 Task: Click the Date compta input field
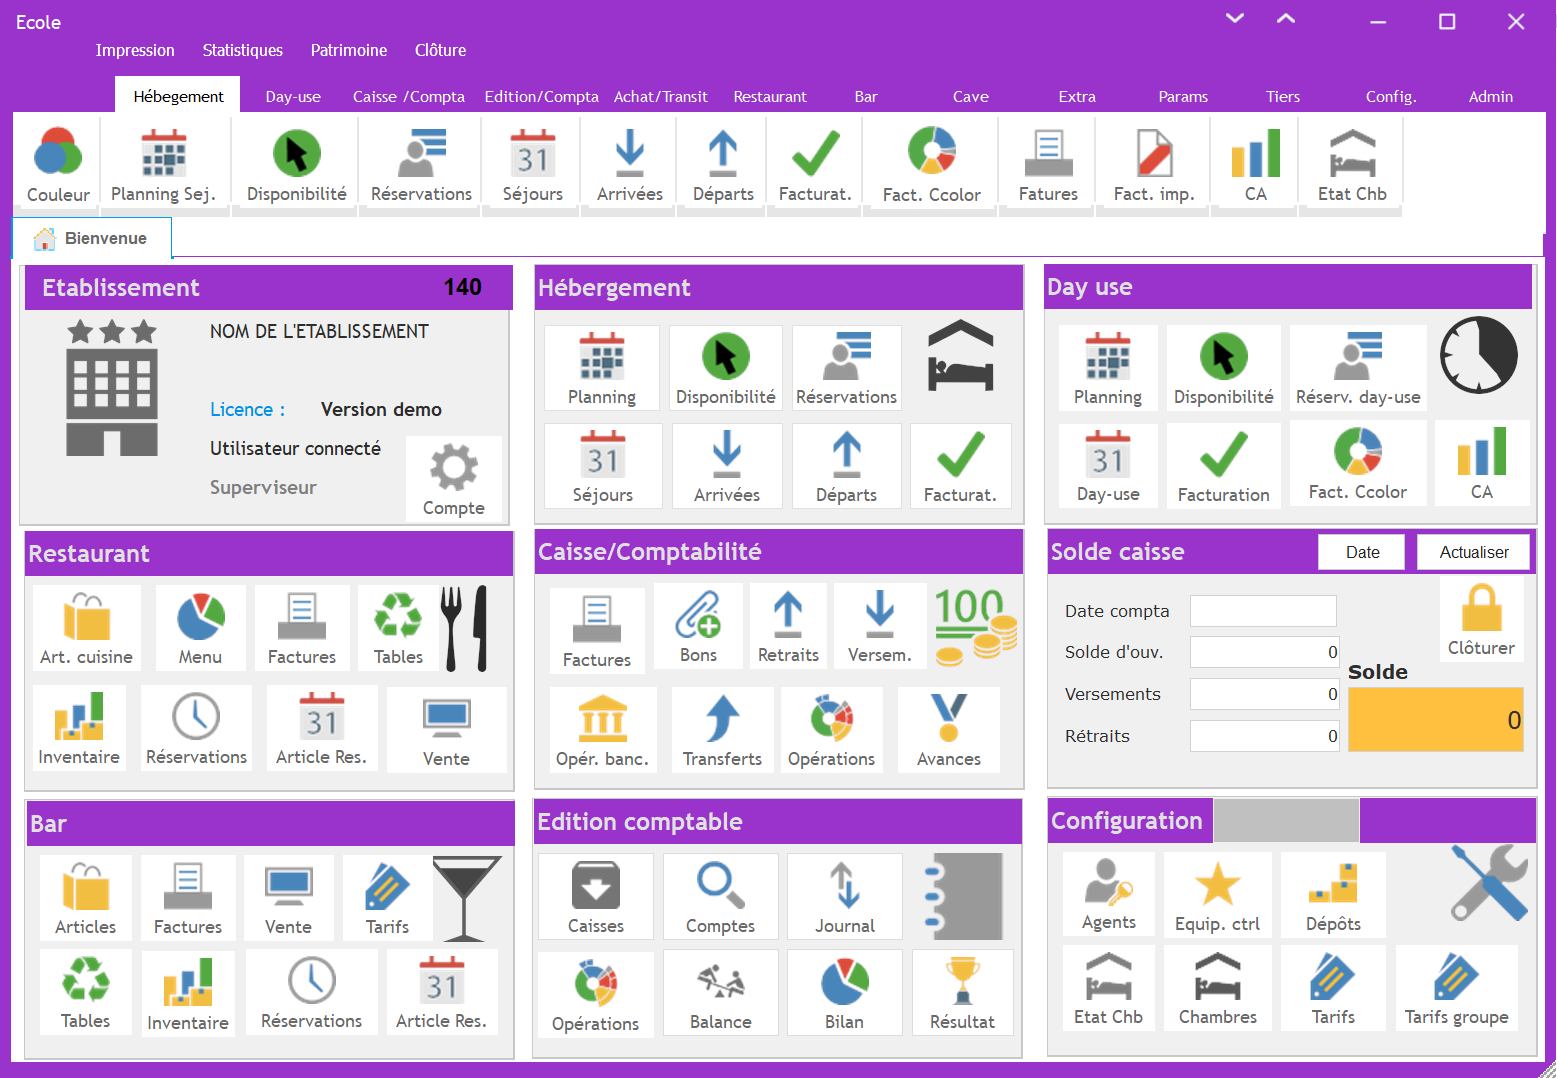1263,611
